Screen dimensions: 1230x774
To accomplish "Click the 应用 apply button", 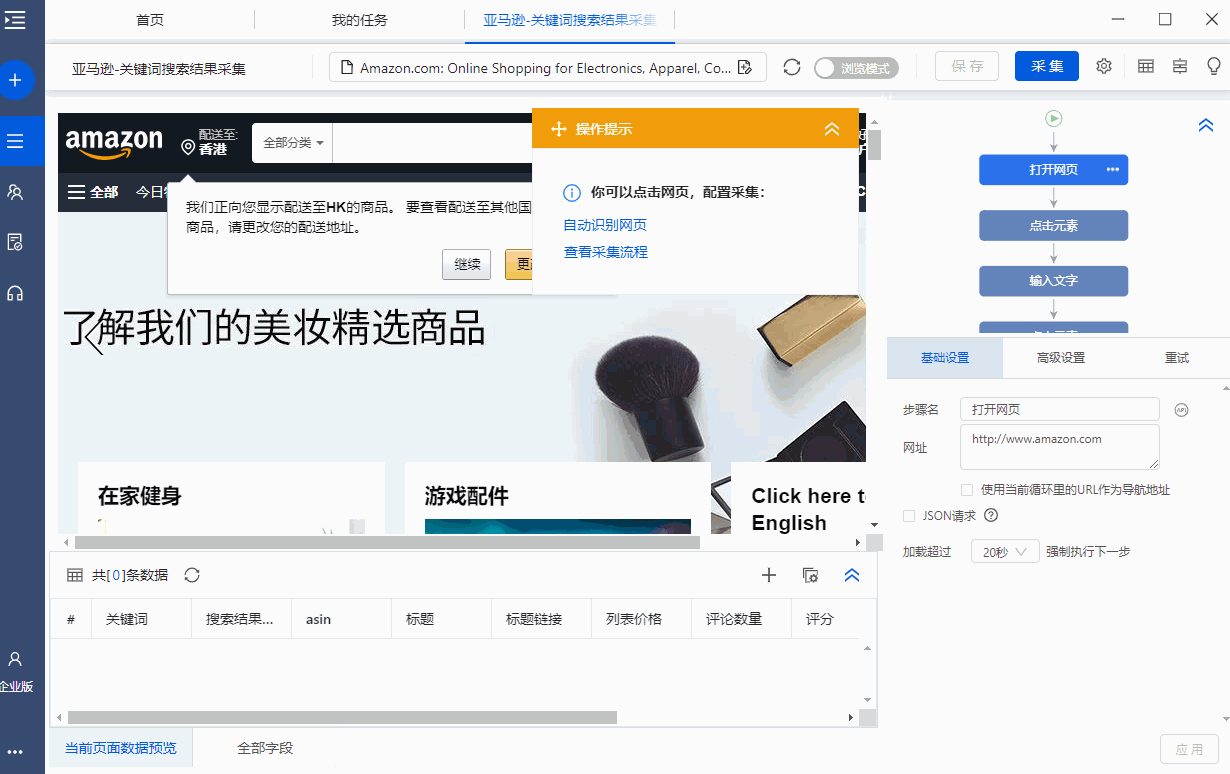I will [1189, 749].
